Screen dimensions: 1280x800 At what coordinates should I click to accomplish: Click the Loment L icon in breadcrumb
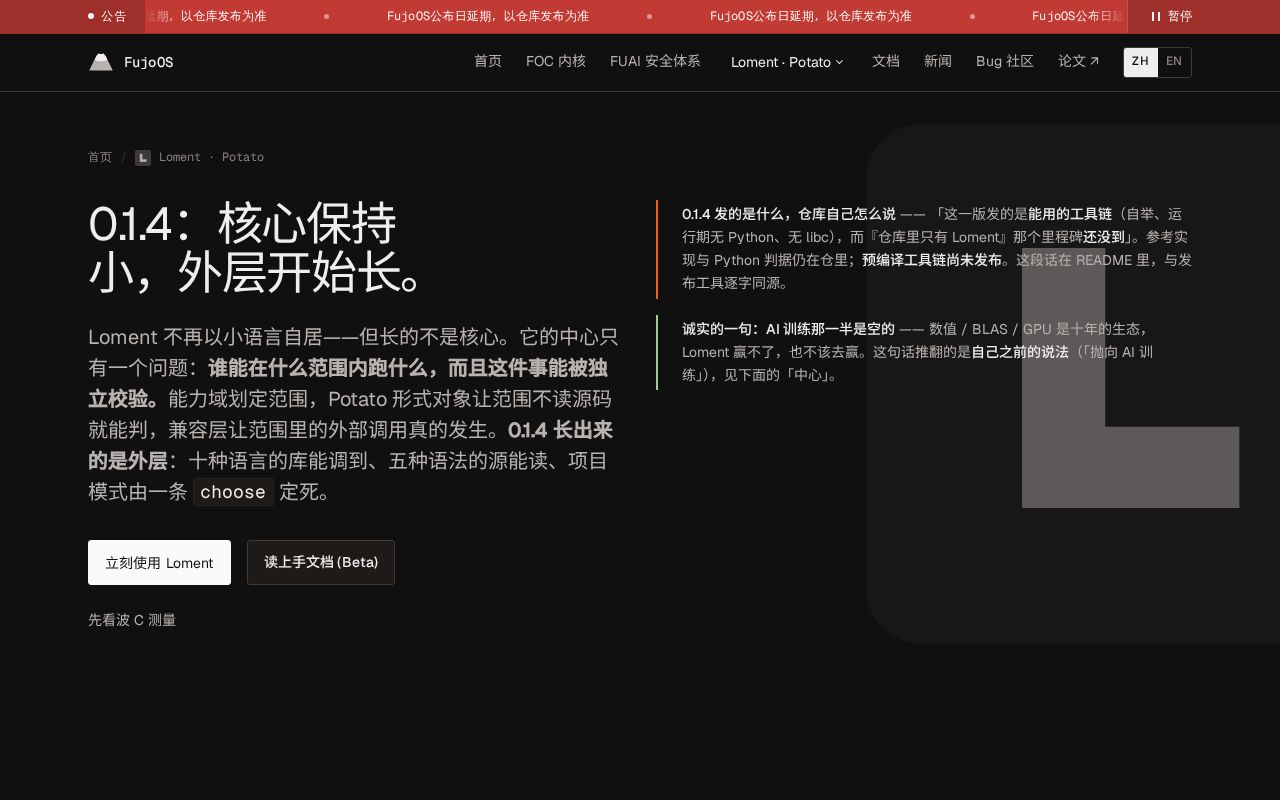click(143, 157)
